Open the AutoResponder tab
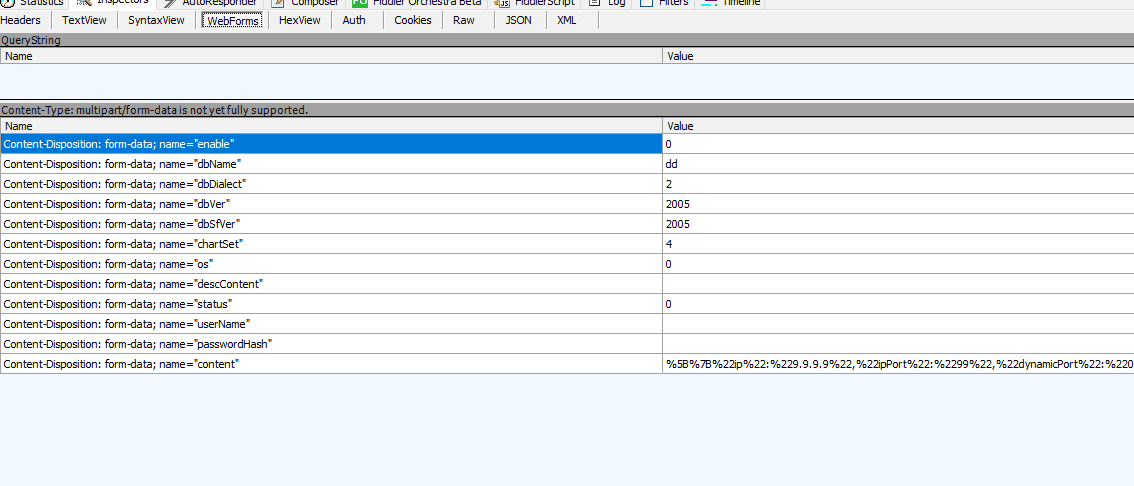1134x486 pixels. click(x=210, y=4)
